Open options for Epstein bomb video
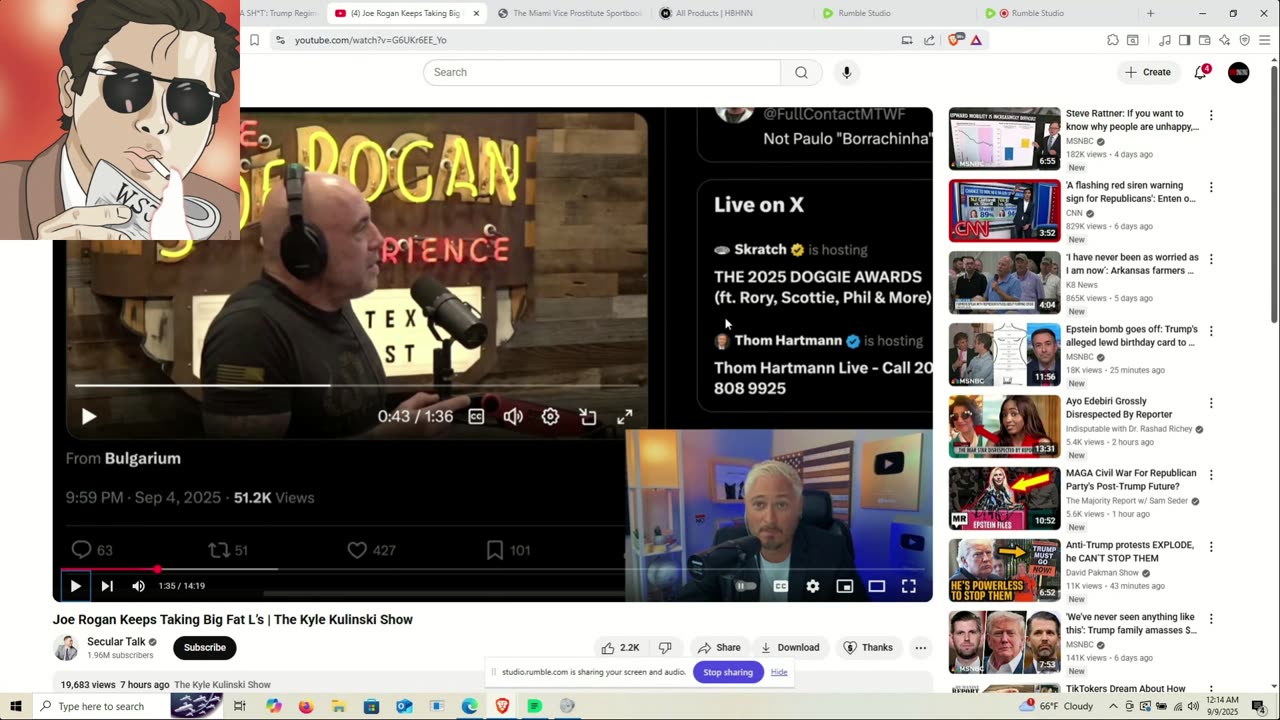The image size is (1280, 720). tap(1211, 332)
